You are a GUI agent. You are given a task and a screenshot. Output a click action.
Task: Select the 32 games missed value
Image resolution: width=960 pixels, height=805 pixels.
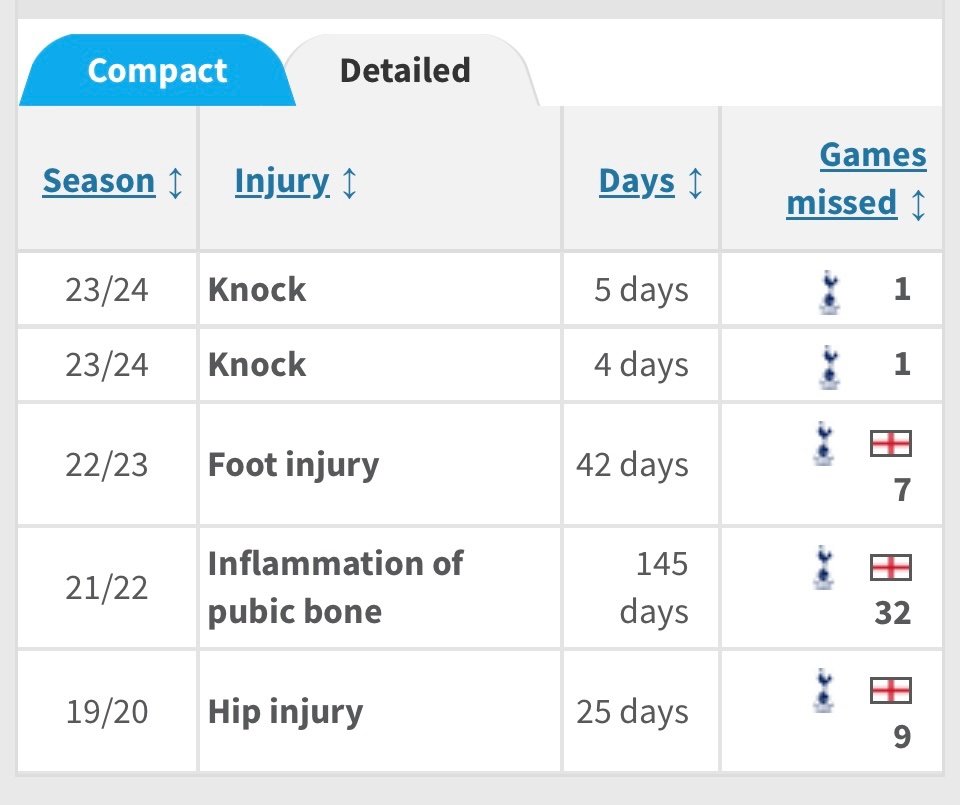point(893,613)
